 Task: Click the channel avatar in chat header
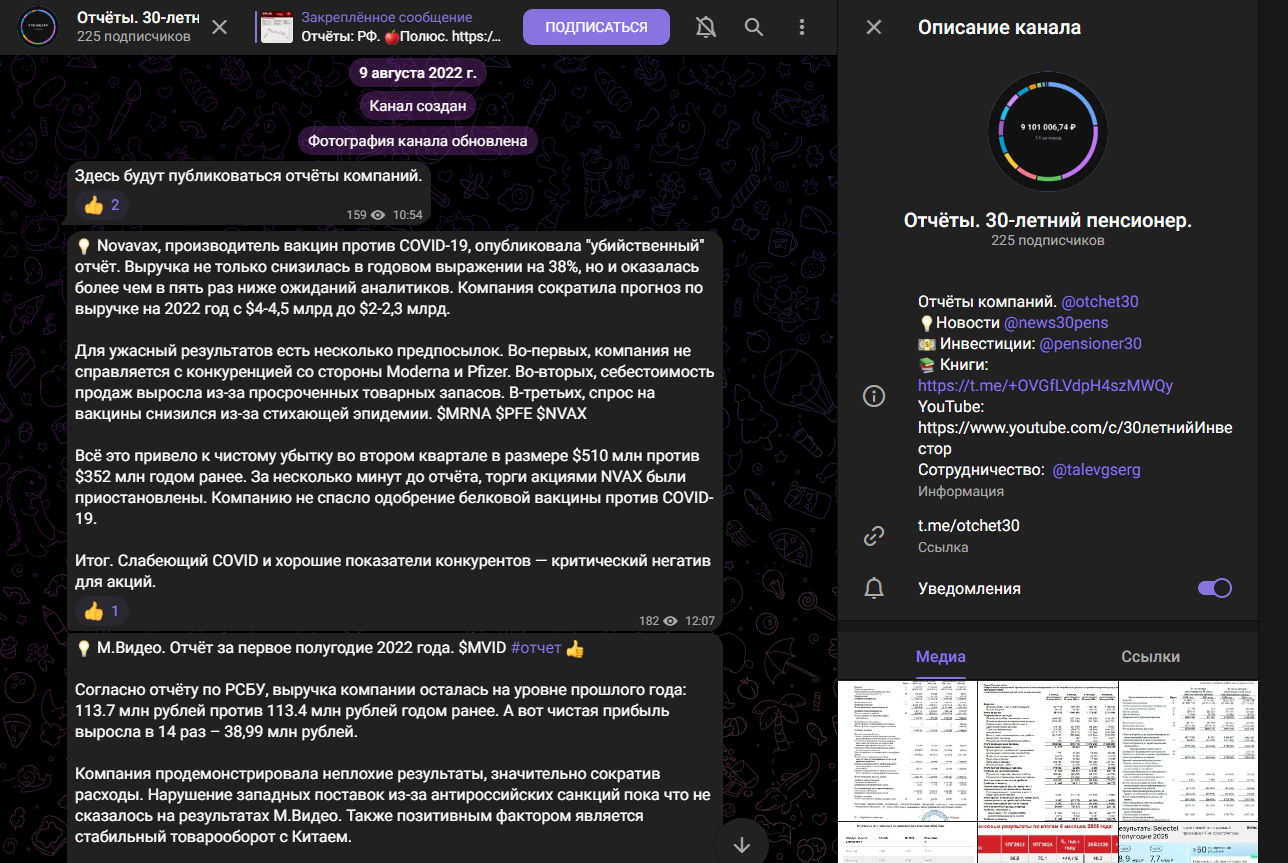pos(40,27)
